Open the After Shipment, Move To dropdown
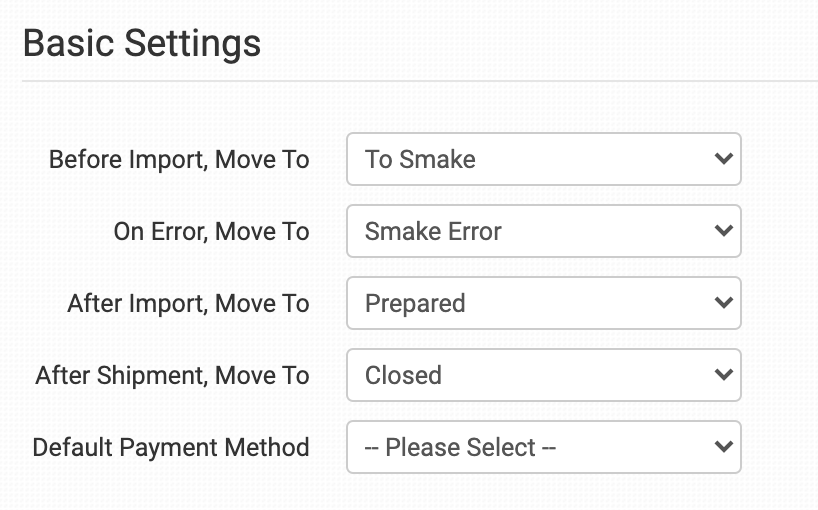The width and height of the screenshot is (818, 510). [543, 375]
